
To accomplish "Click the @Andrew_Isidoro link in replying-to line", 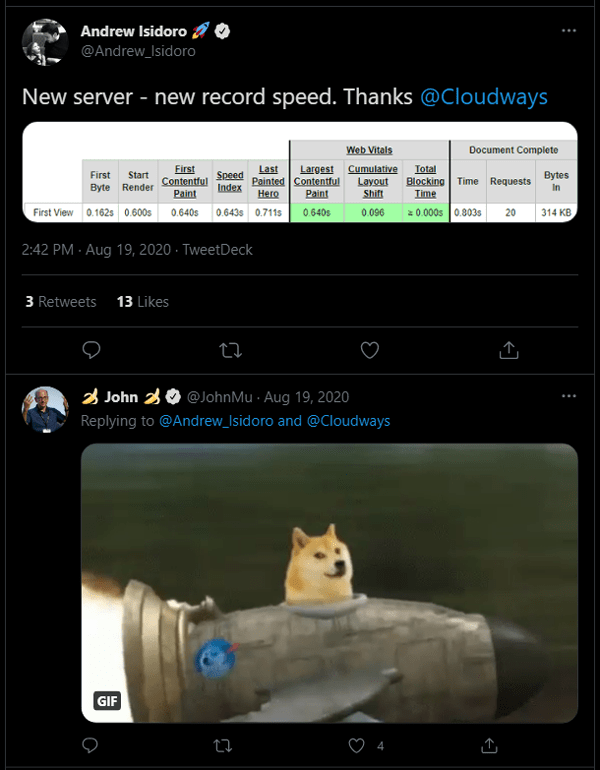I will pos(216,421).
